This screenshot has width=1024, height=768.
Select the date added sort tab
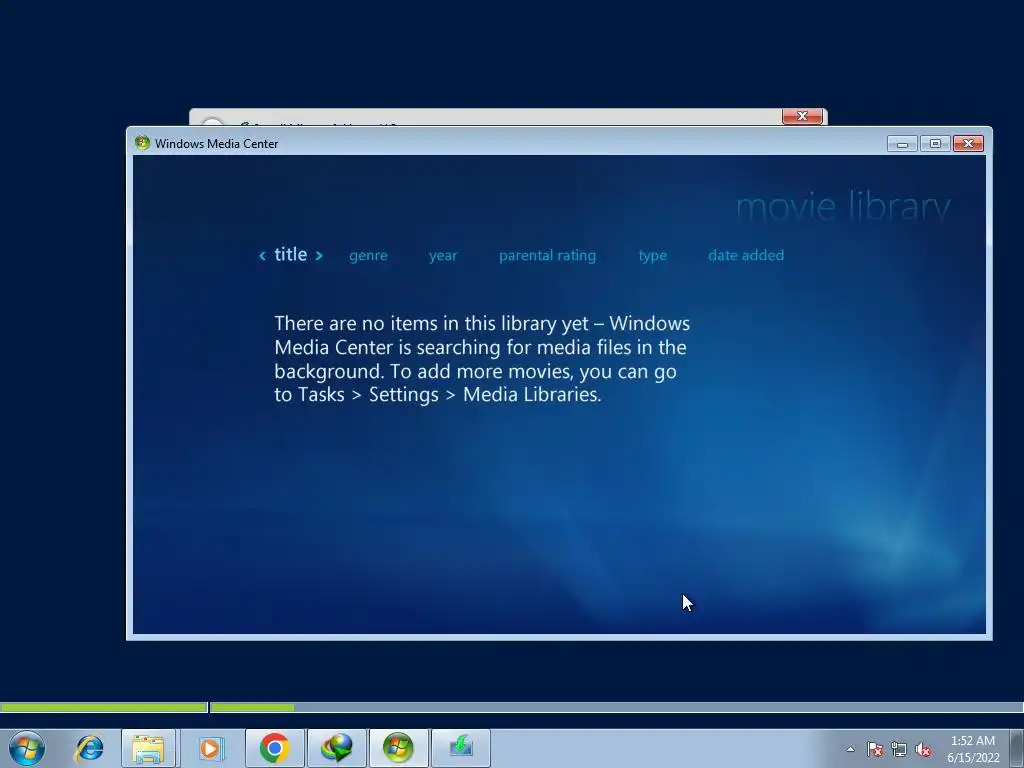click(746, 255)
